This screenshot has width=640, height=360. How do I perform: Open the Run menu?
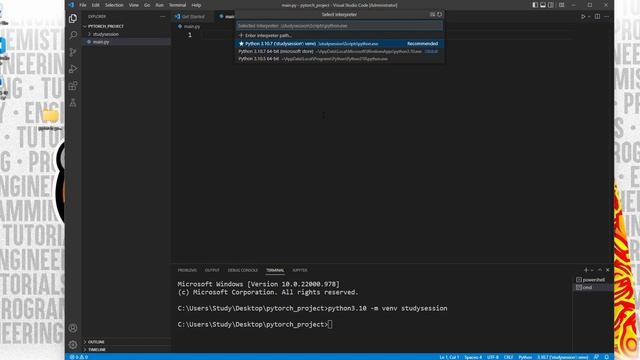tap(160, 5)
